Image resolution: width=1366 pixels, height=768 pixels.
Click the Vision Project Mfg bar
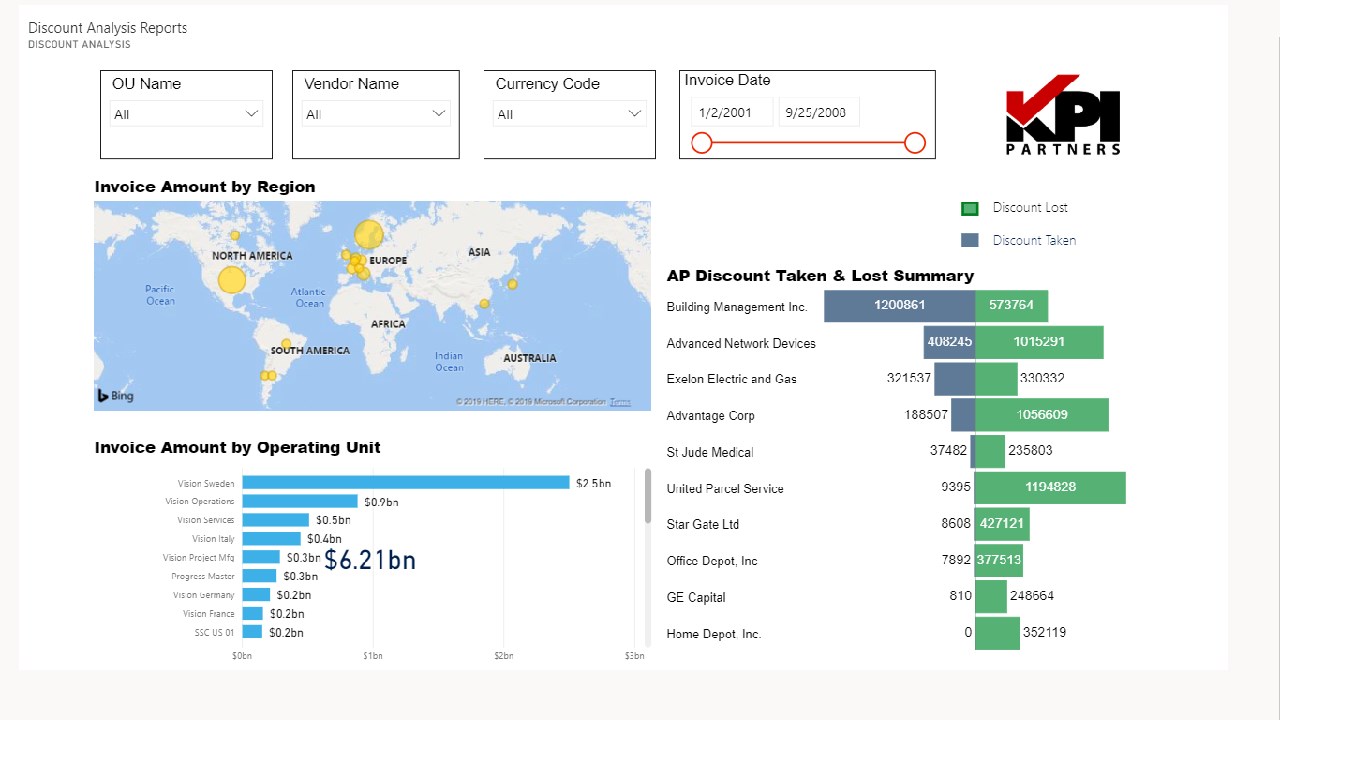coord(261,557)
